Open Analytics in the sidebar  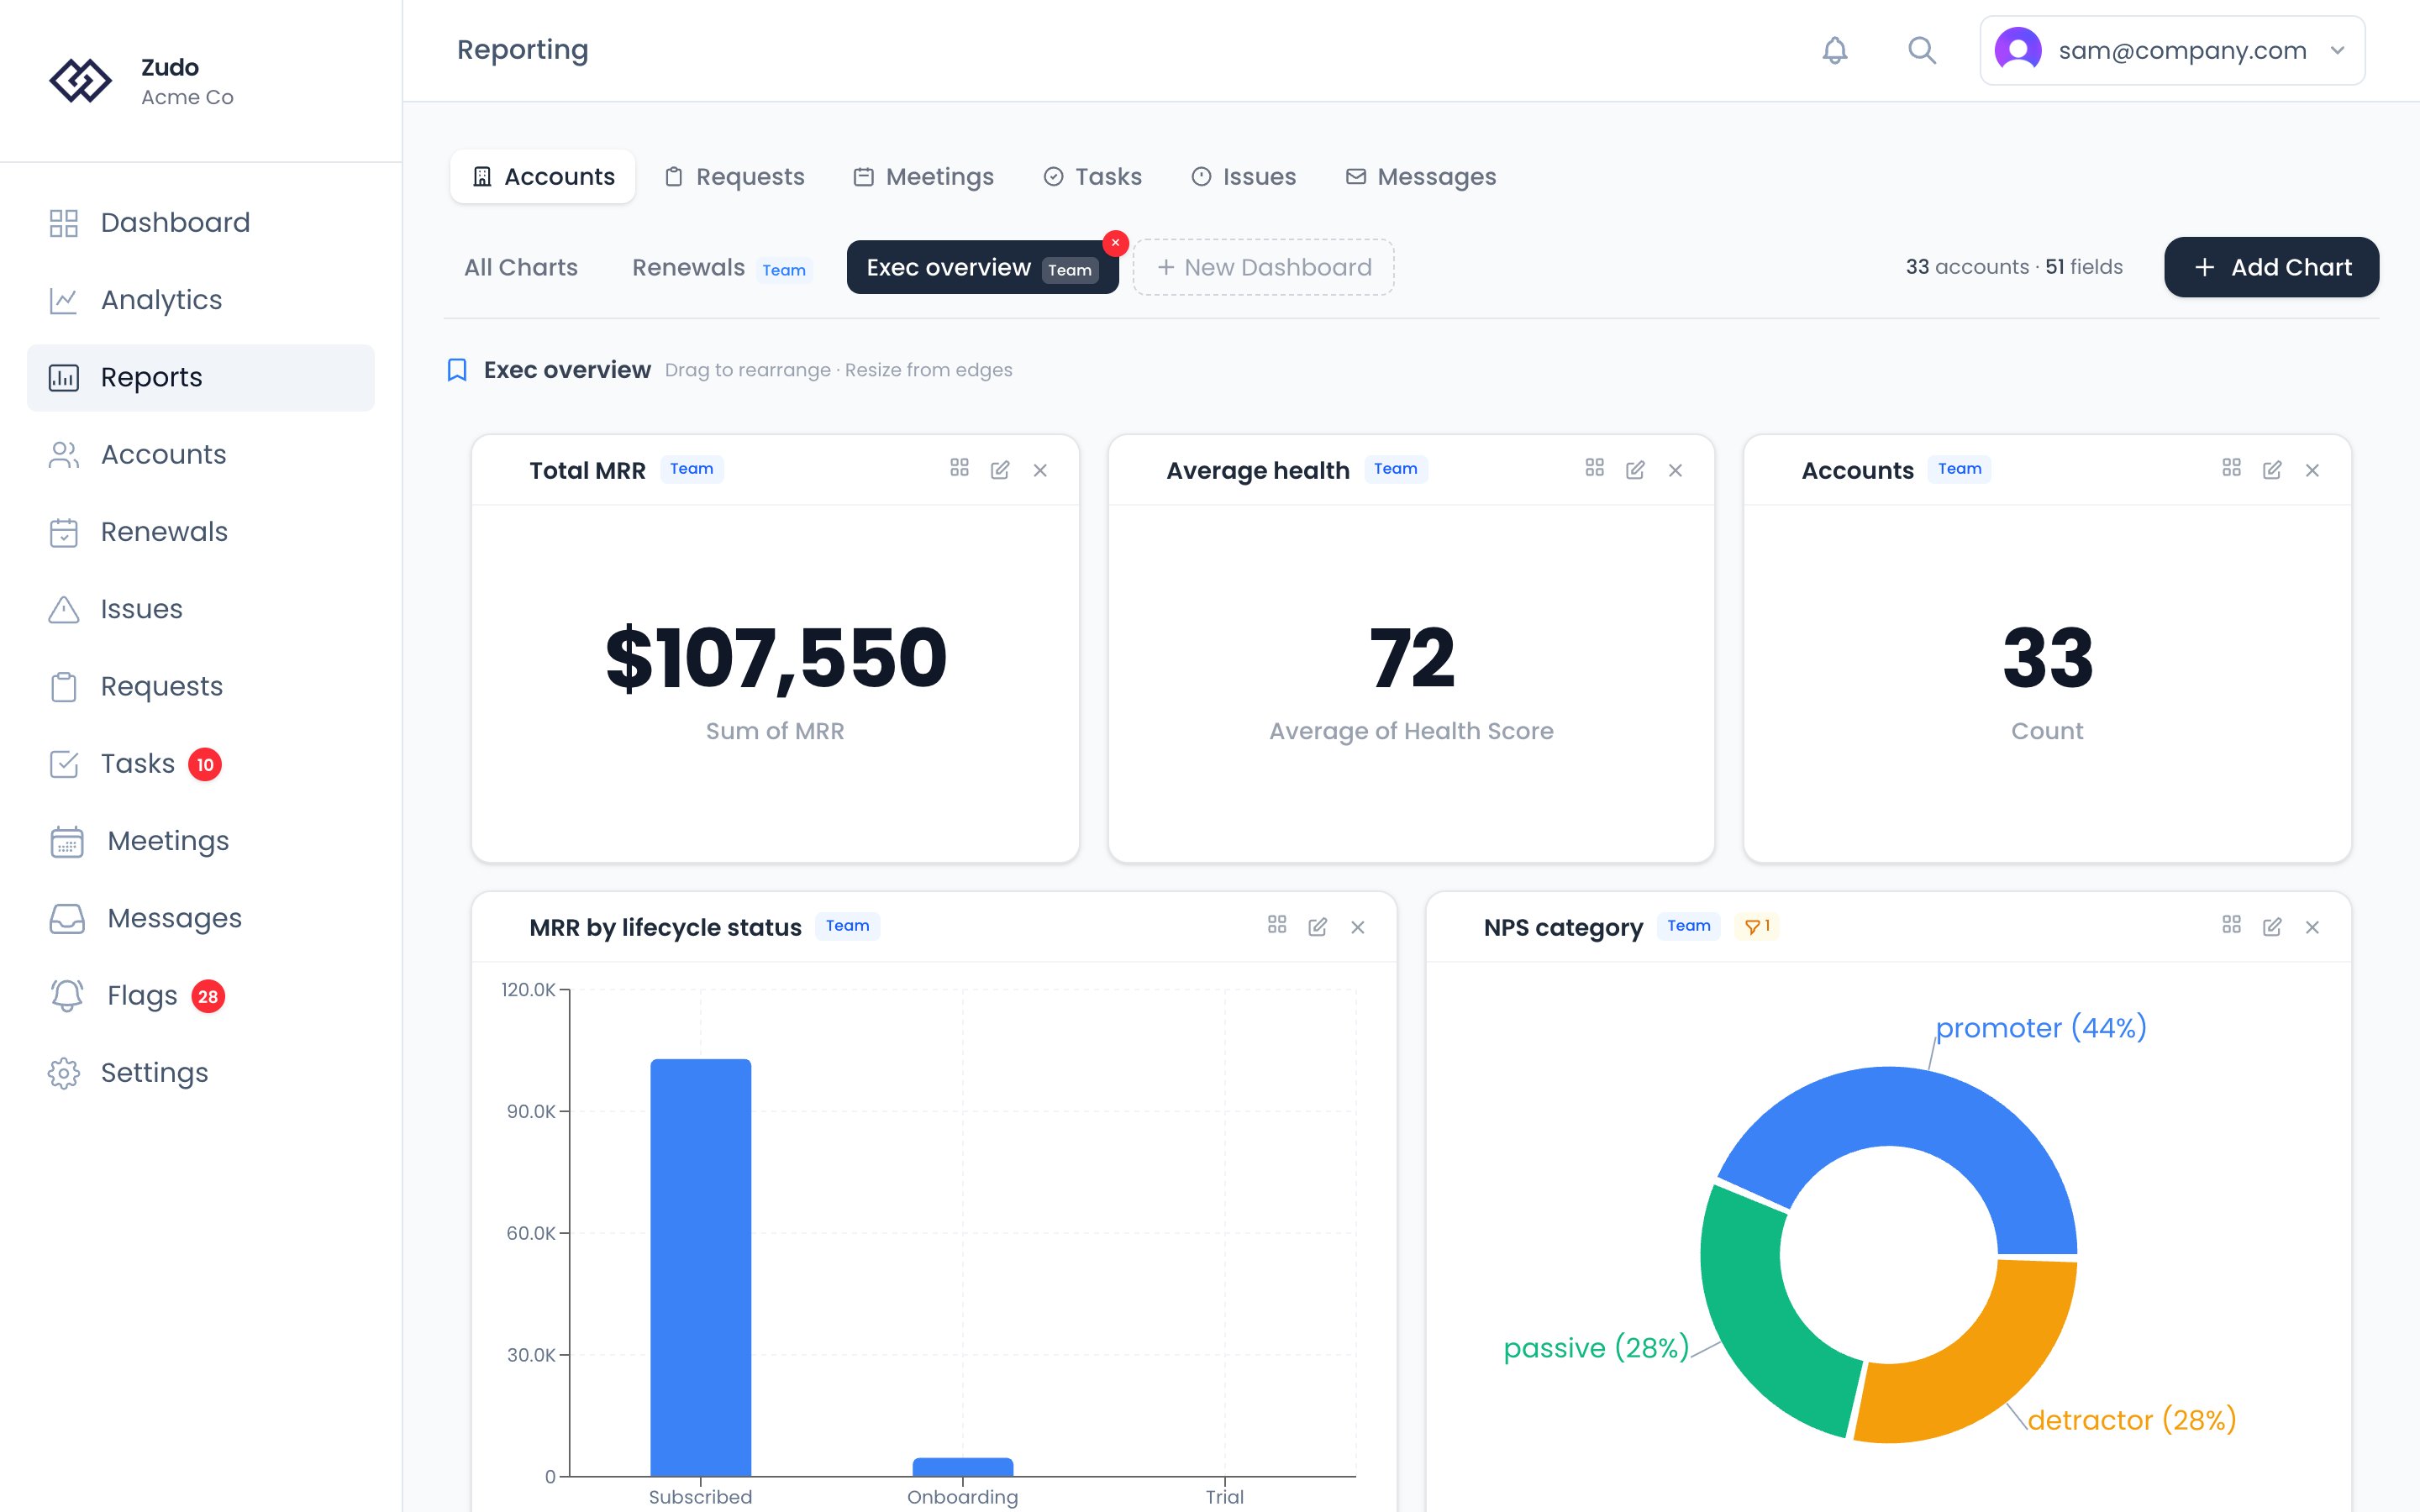[201, 300]
